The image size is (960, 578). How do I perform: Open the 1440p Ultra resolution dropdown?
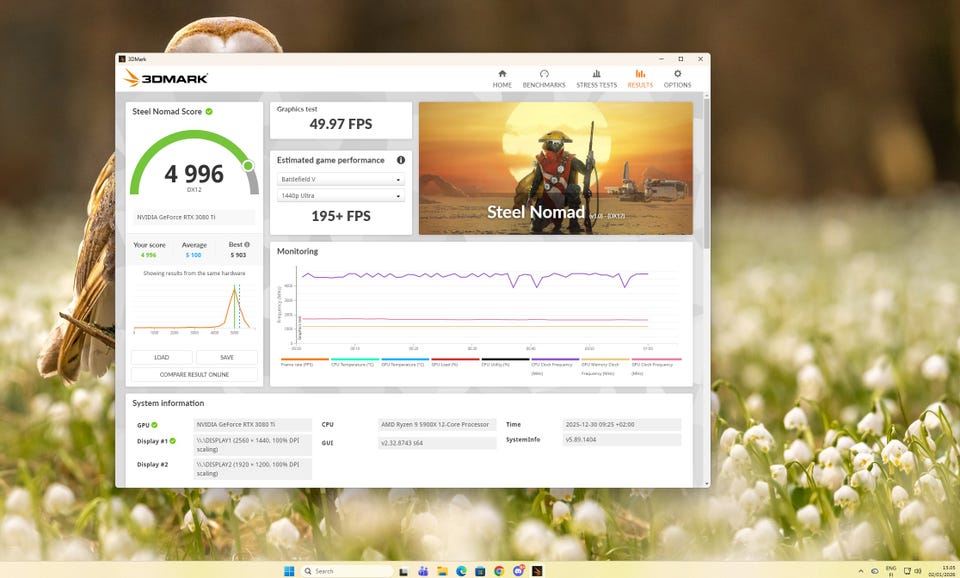click(x=340, y=196)
